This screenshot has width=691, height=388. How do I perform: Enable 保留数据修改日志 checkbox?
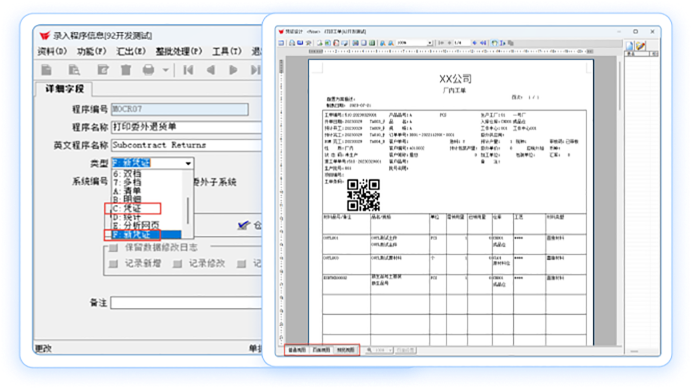coord(114,248)
